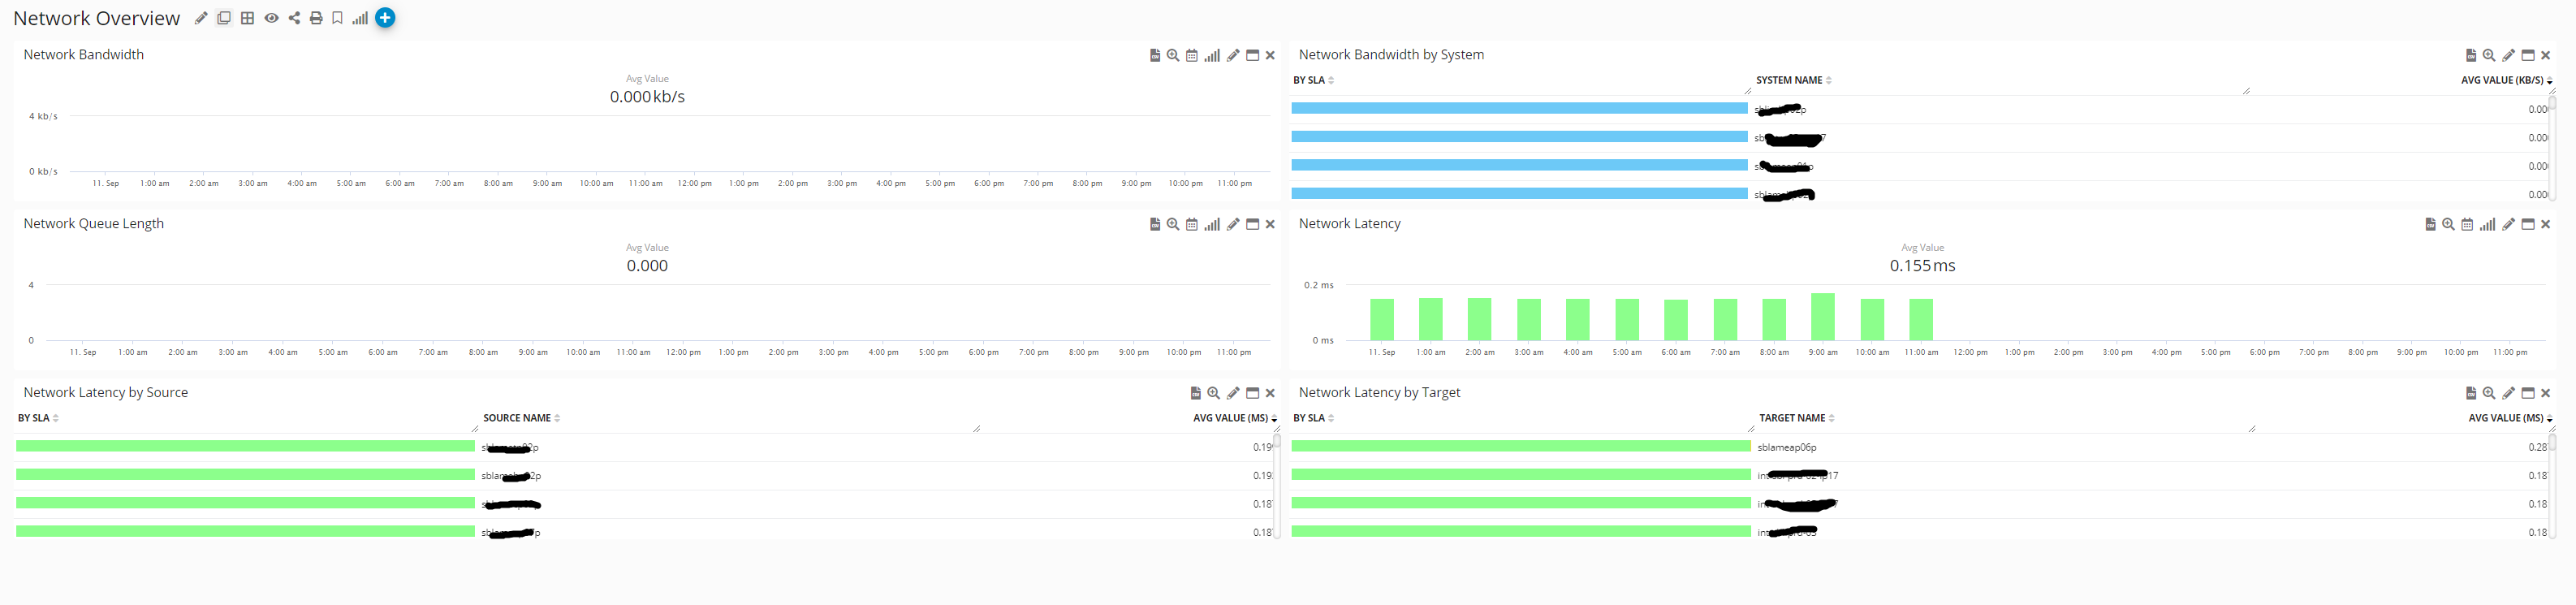2576x605 pixels.
Task: Toggle maximize on Network Bandwidth by System widget
Action: tap(2528, 56)
